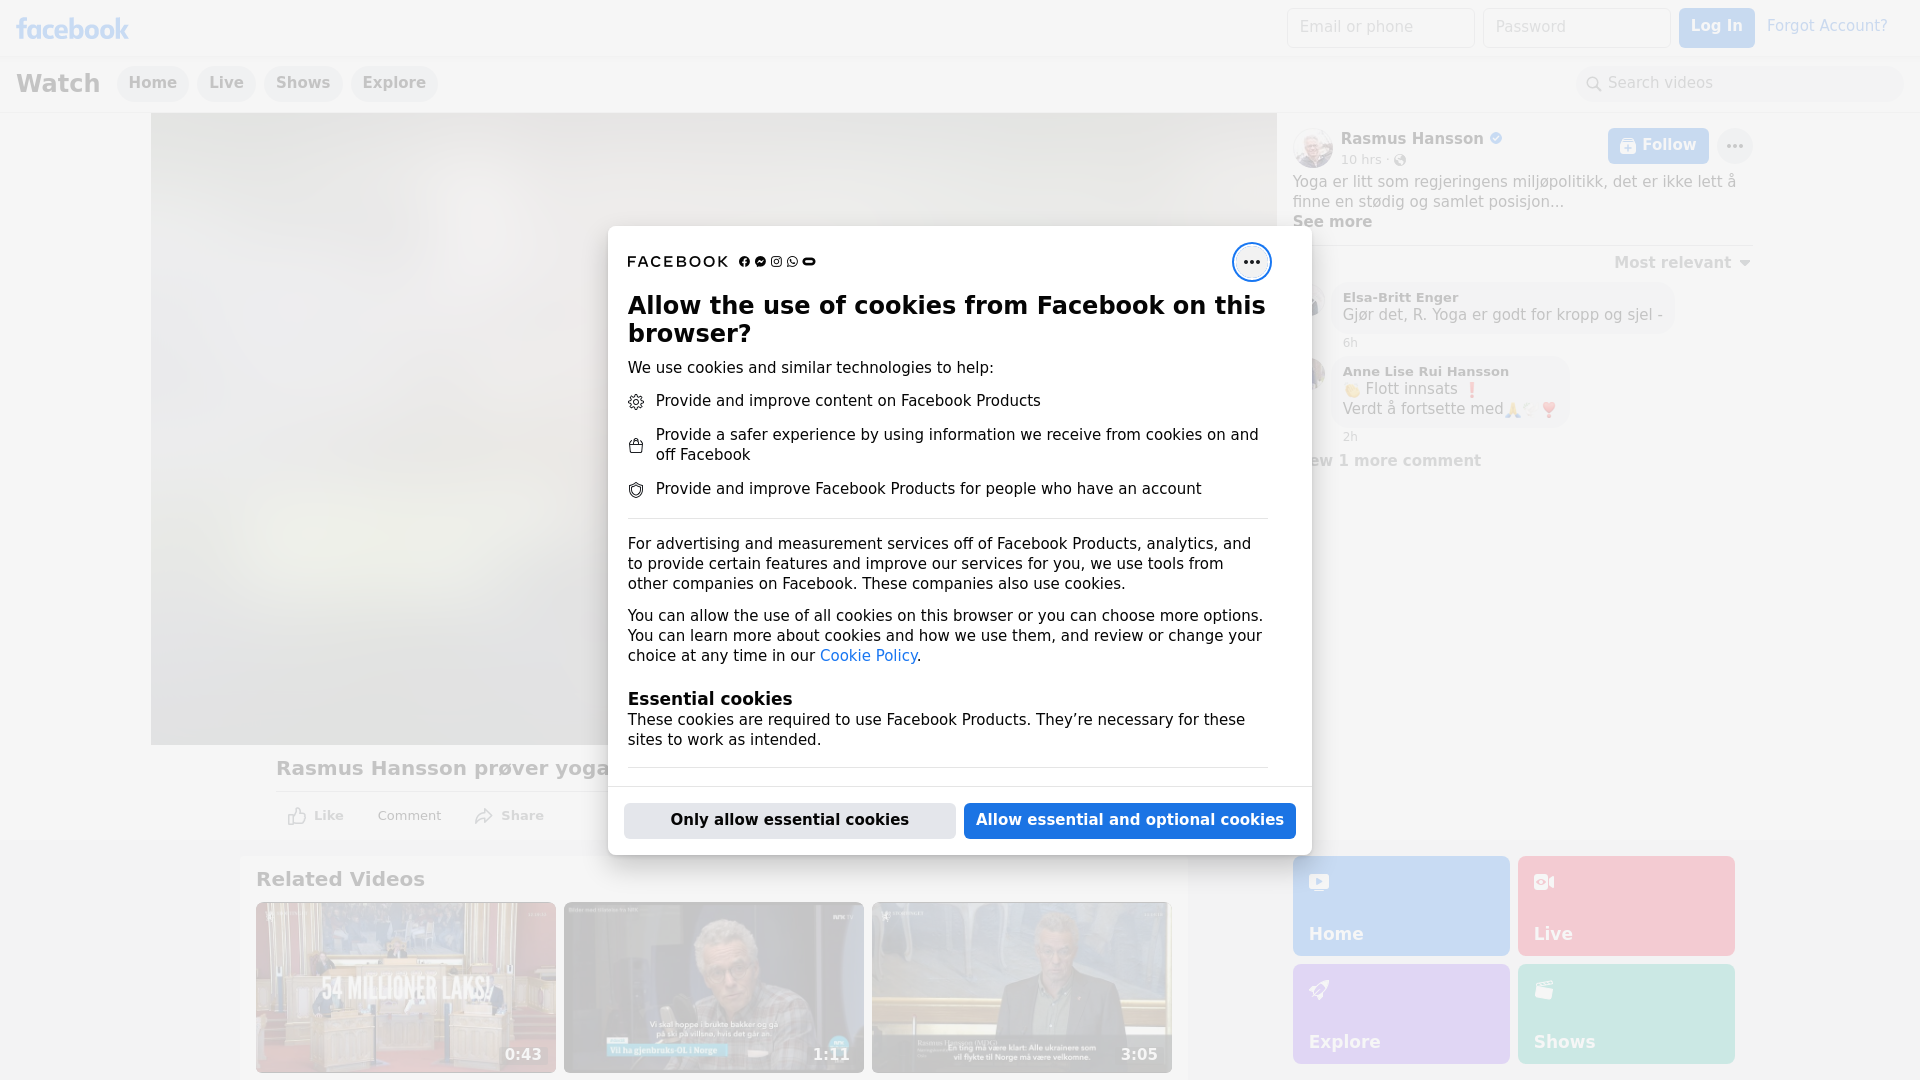This screenshot has width=1920, height=1080.
Task: Switch to the Live tab in Watch
Action: coord(226,83)
